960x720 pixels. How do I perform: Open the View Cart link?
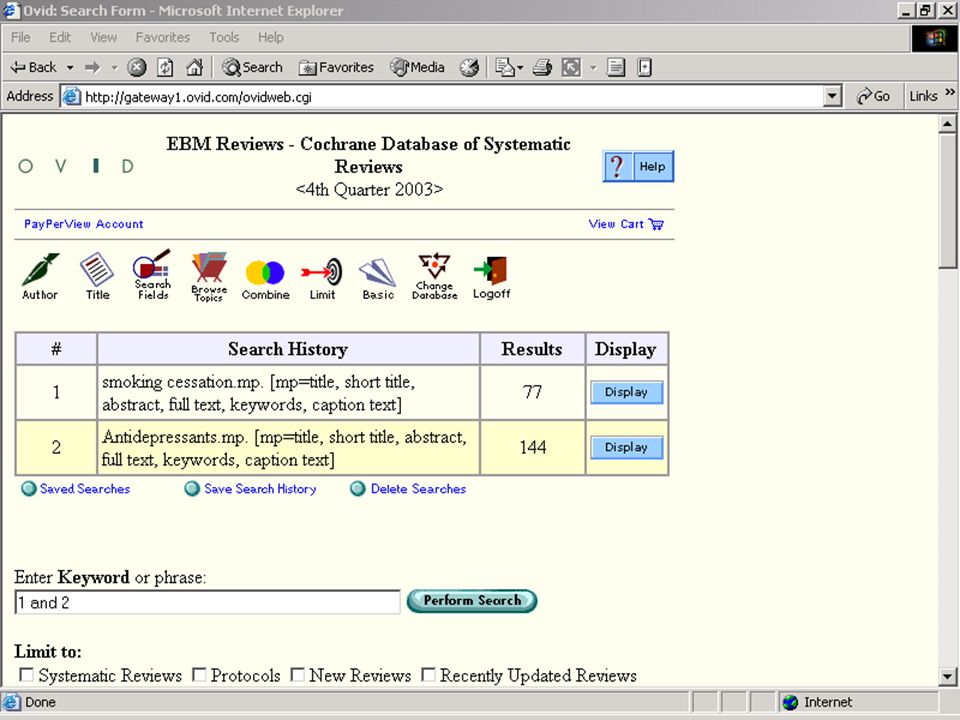616,224
